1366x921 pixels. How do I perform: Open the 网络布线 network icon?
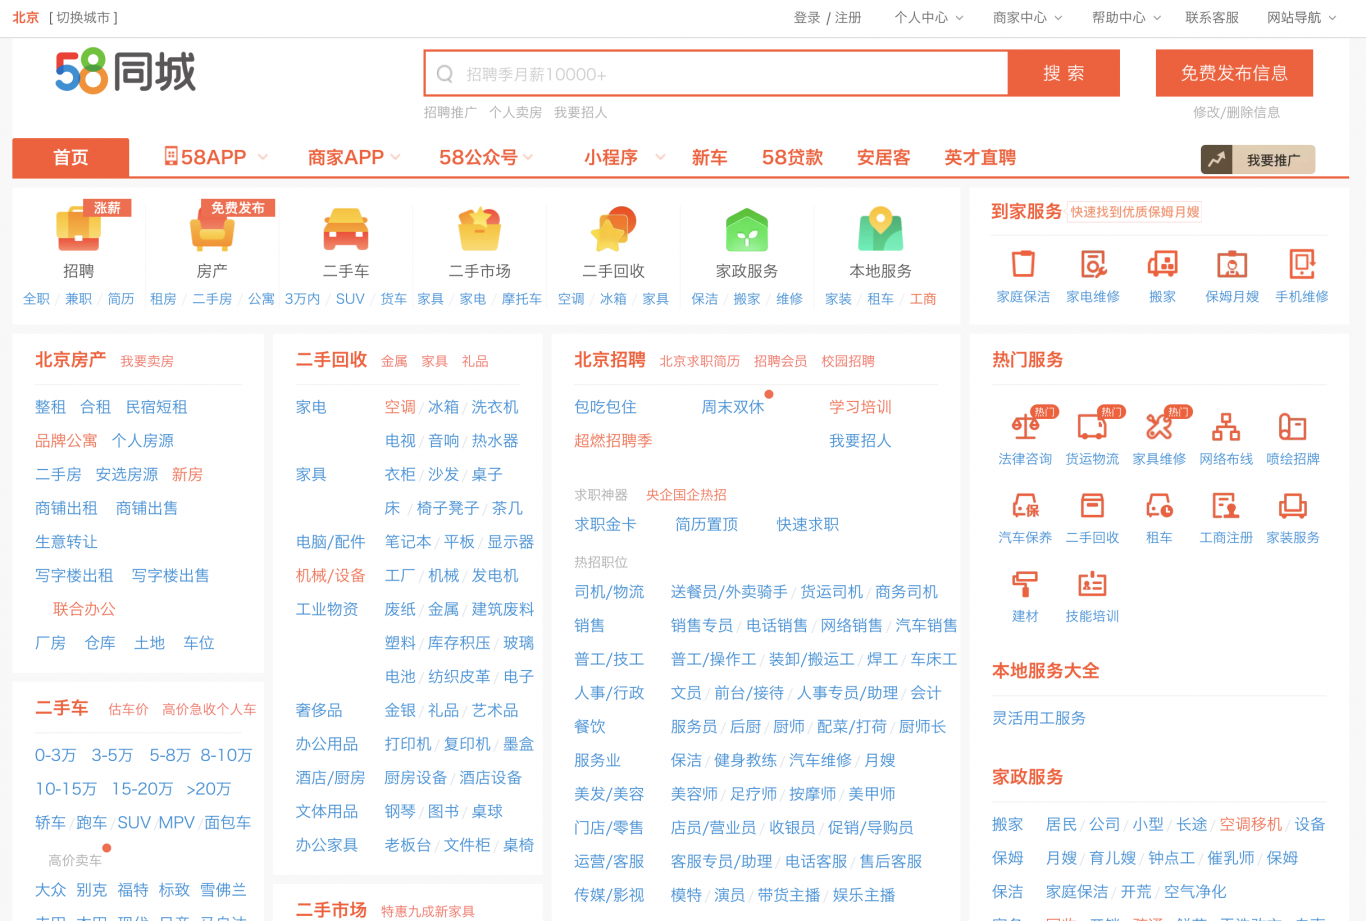coord(1226,427)
